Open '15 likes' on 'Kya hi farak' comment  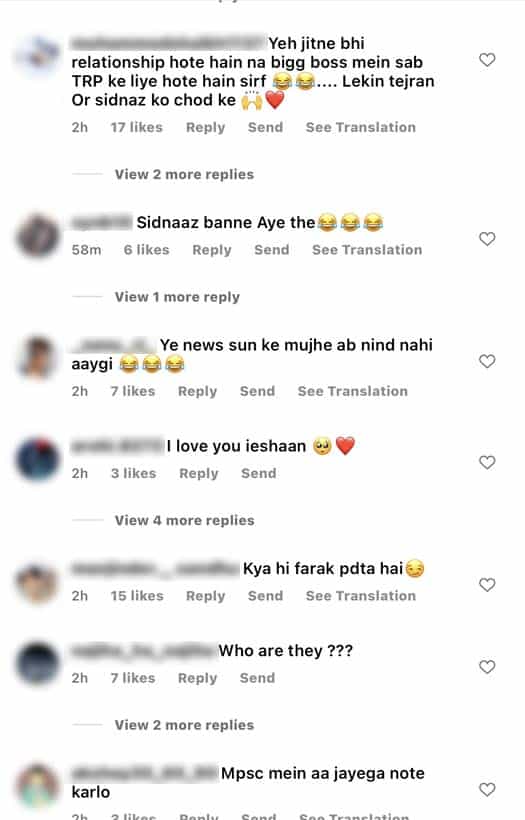click(x=137, y=596)
